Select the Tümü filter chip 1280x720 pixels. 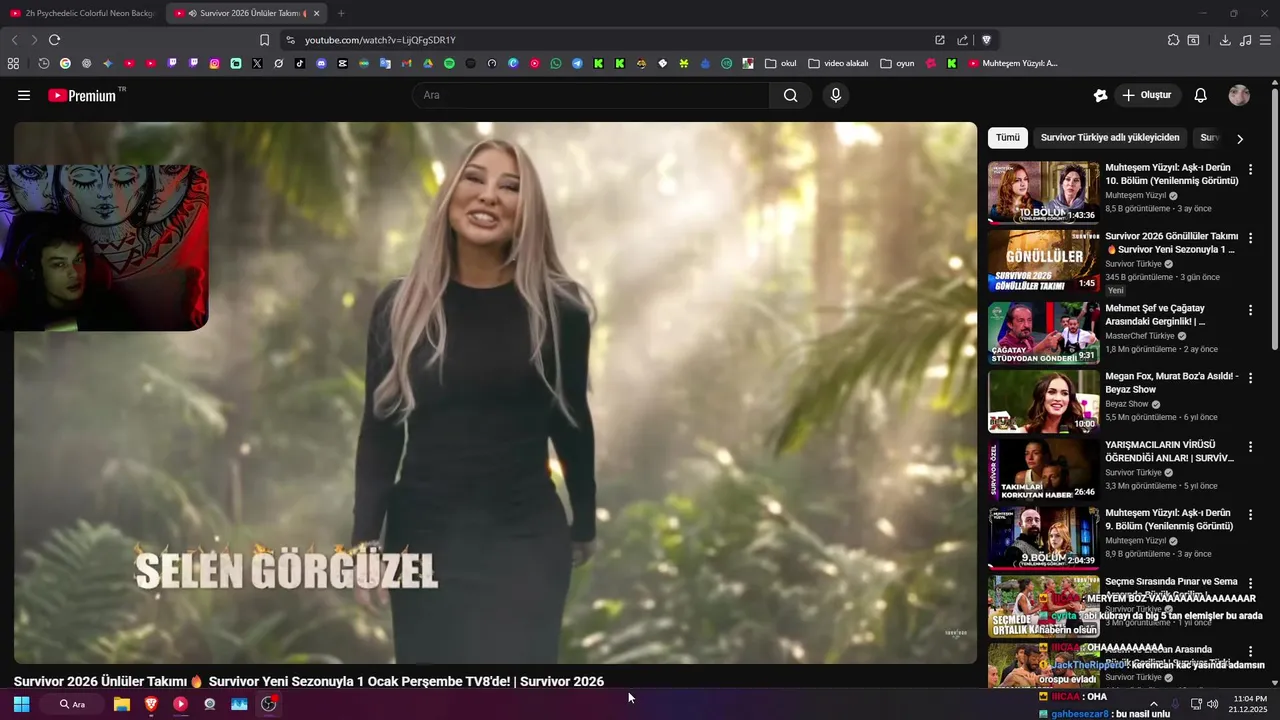1008,138
